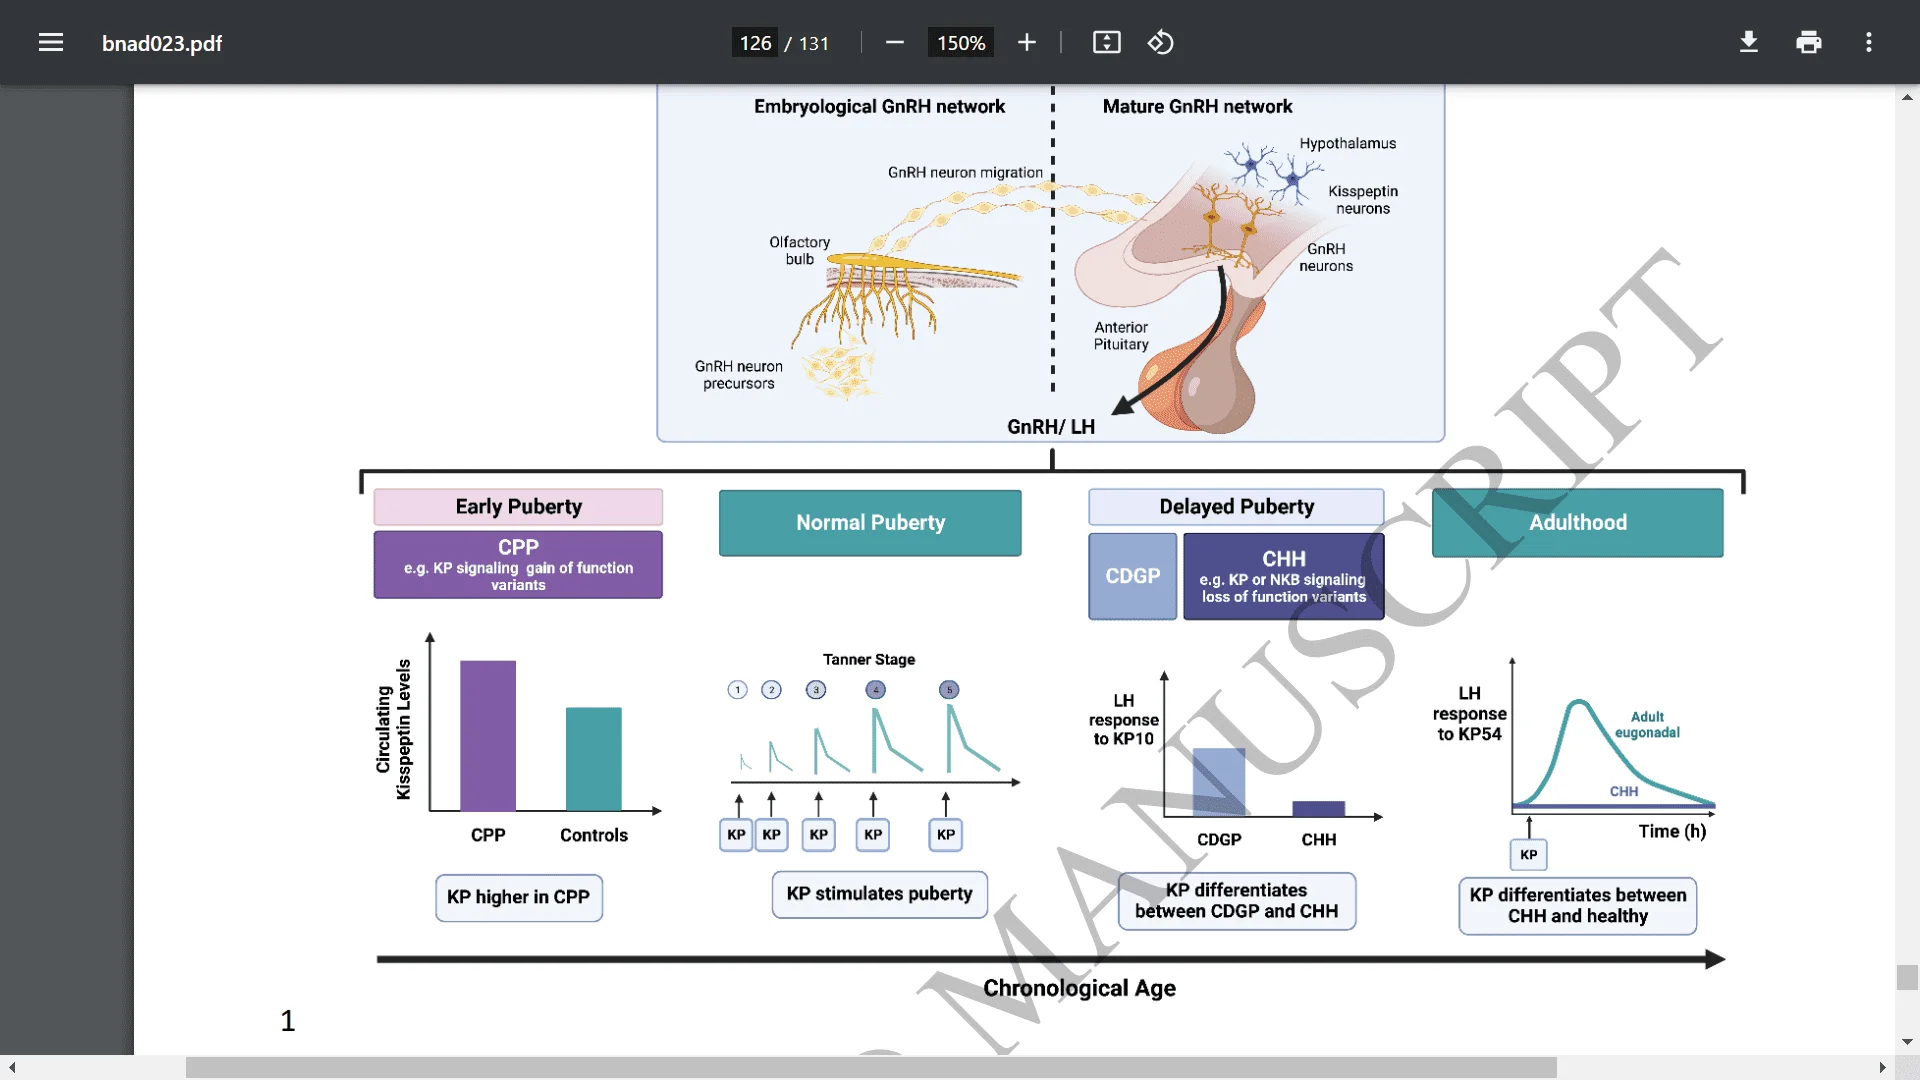The height and width of the screenshot is (1080, 1920).
Task: Click the Delayed Puberty heading
Action: coord(1236,507)
